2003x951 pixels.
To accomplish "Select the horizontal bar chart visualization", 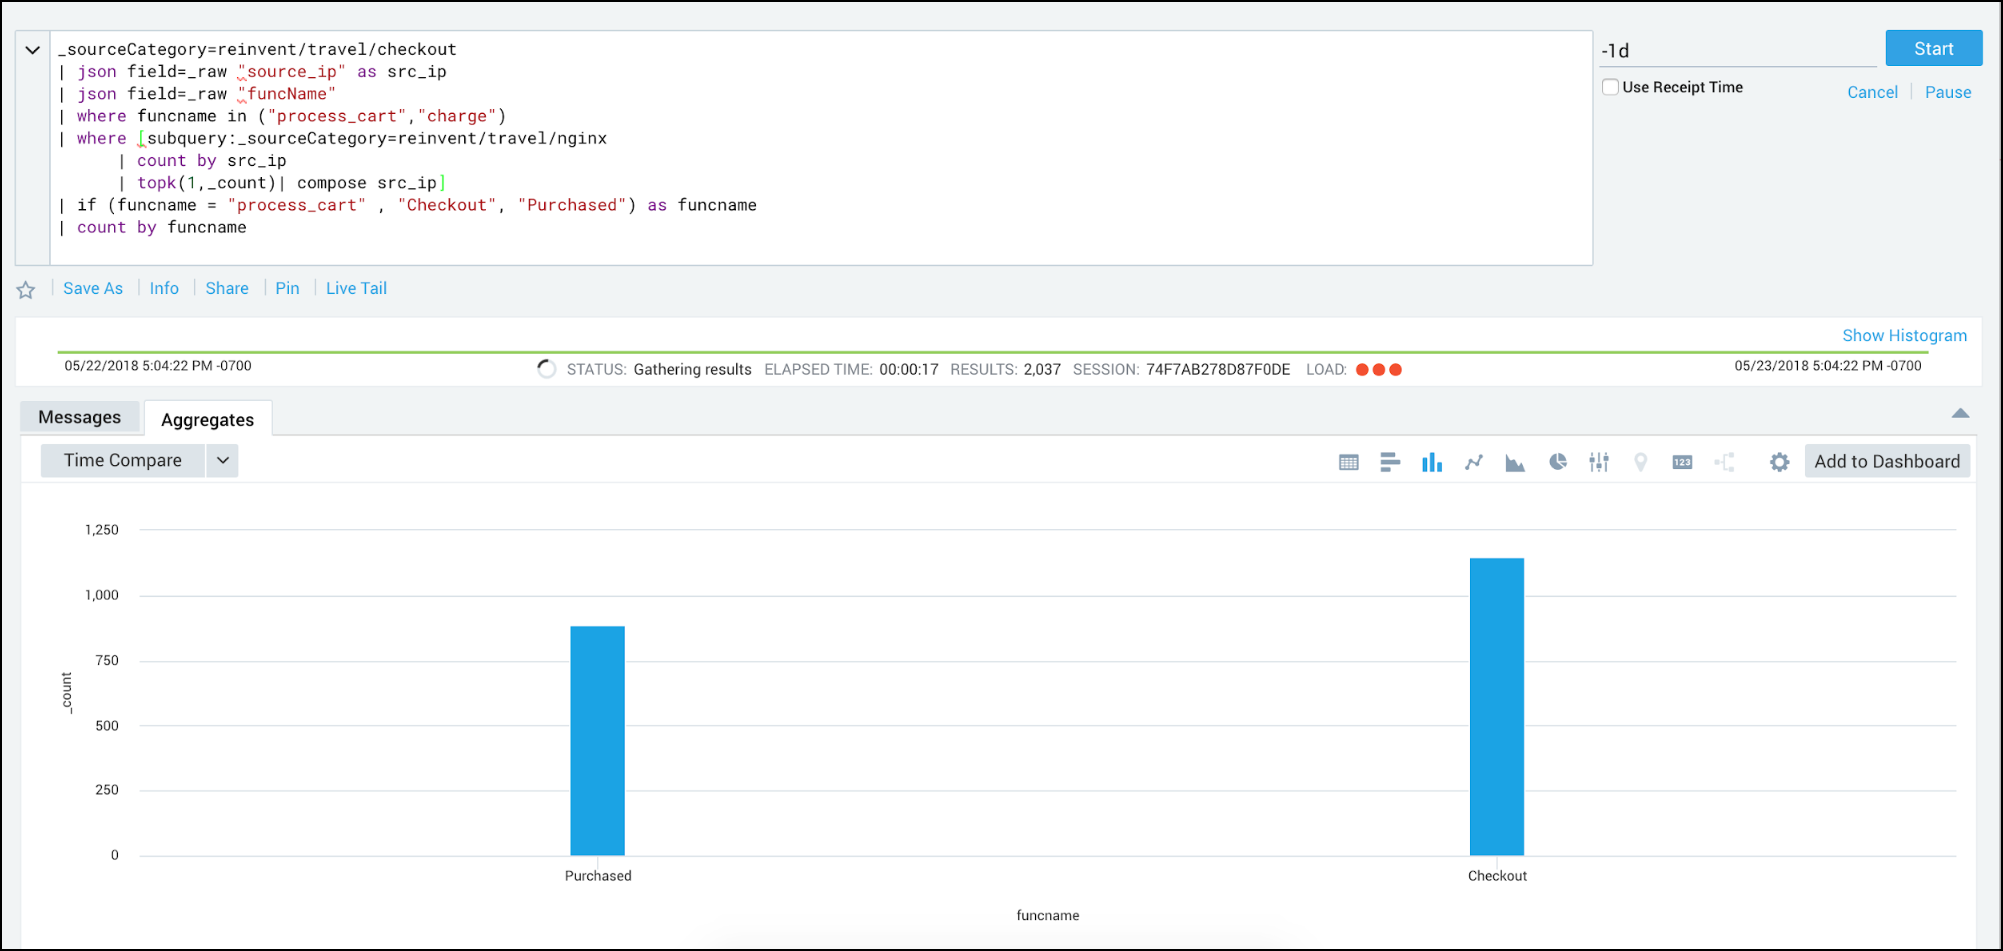I will tap(1390, 461).
